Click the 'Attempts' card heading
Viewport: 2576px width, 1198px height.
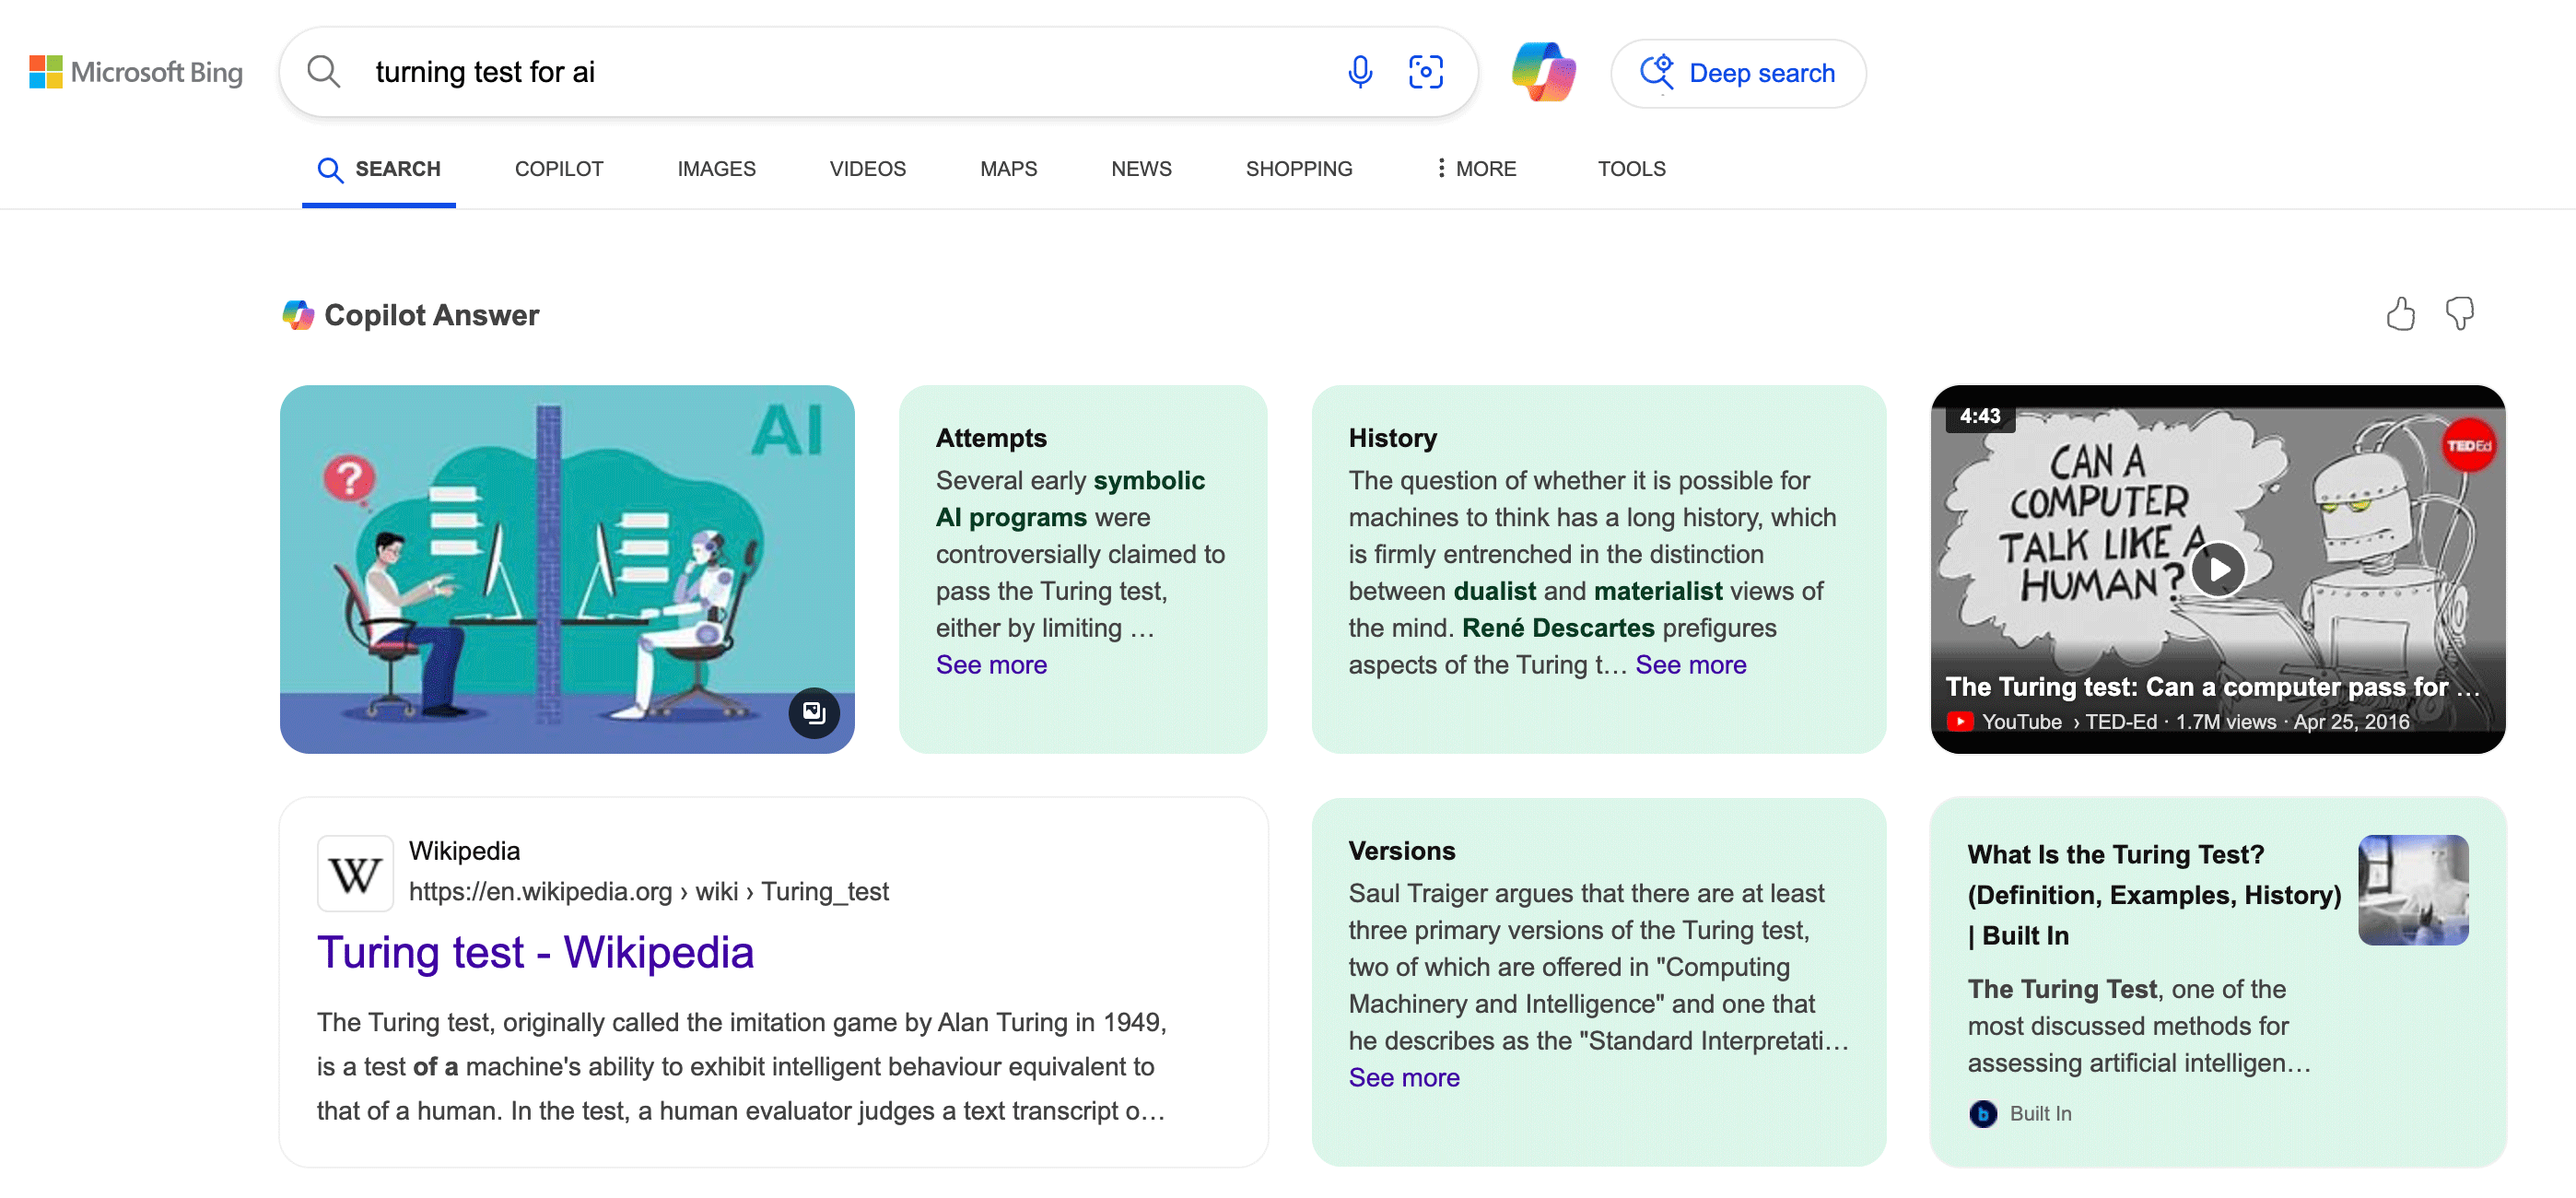[991, 438]
